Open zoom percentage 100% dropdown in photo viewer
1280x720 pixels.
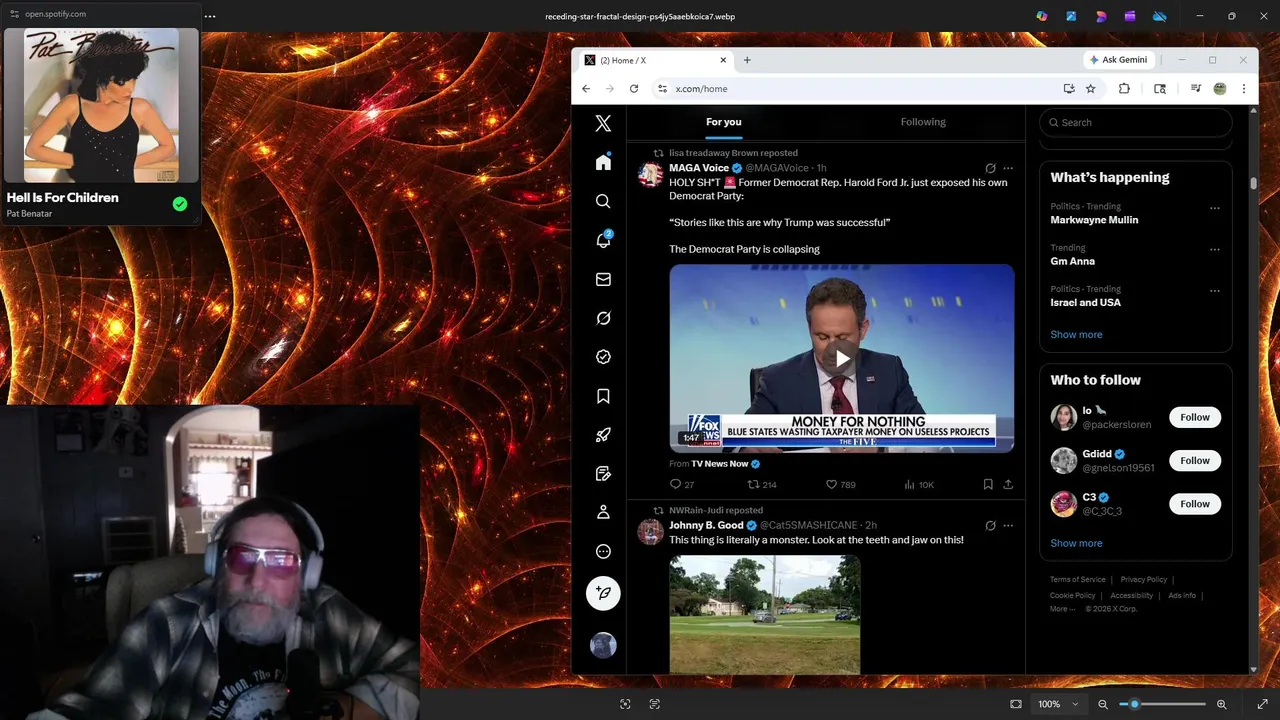(x=1056, y=704)
